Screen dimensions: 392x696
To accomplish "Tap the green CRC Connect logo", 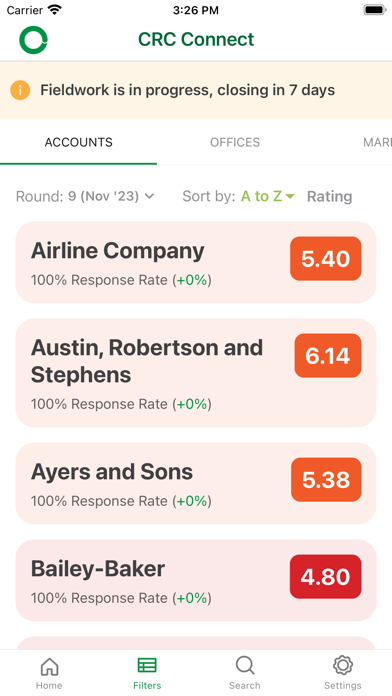I will pos(33,40).
